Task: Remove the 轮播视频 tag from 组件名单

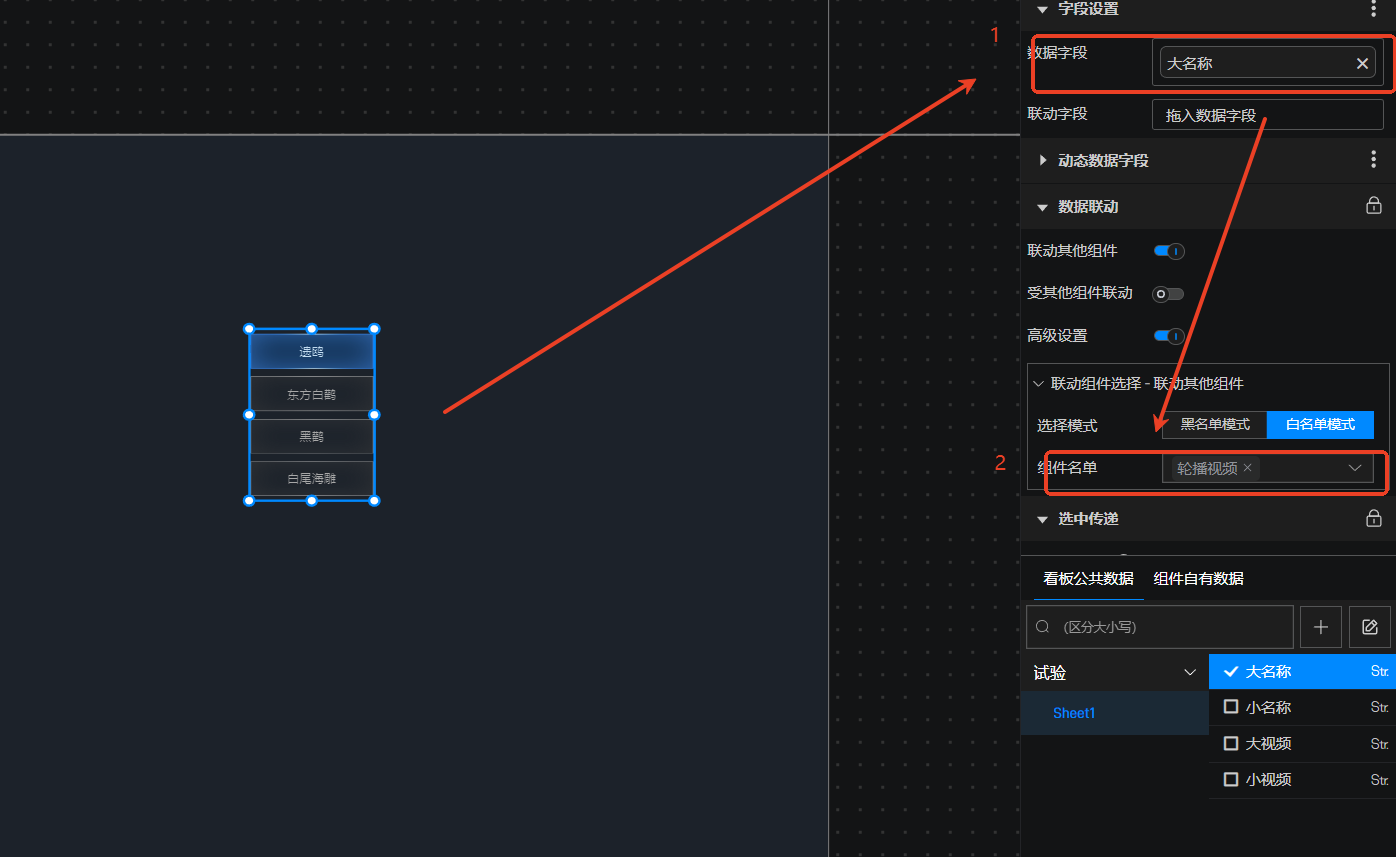Action: pos(1247,468)
